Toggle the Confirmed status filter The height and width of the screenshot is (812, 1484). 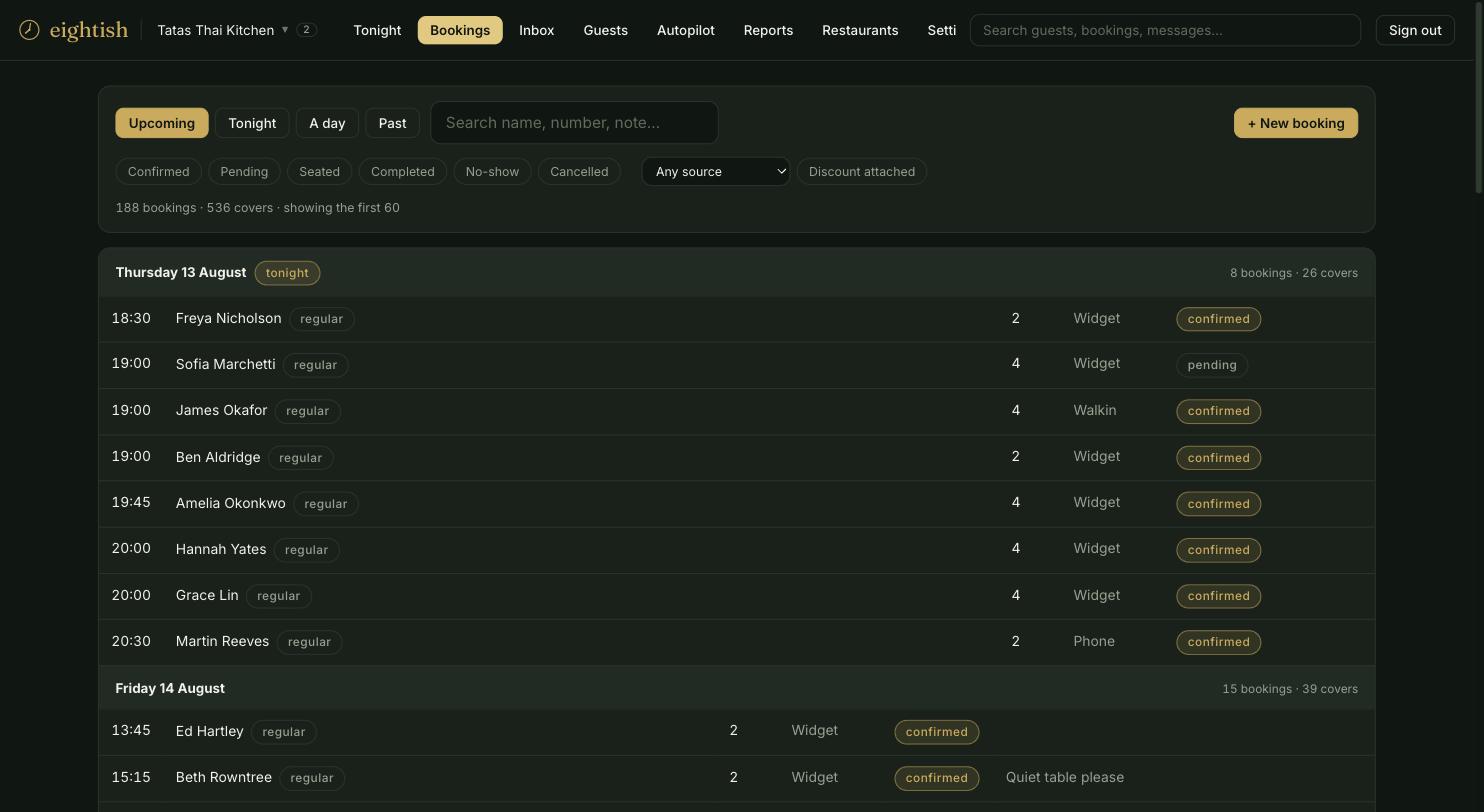pos(159,172)
